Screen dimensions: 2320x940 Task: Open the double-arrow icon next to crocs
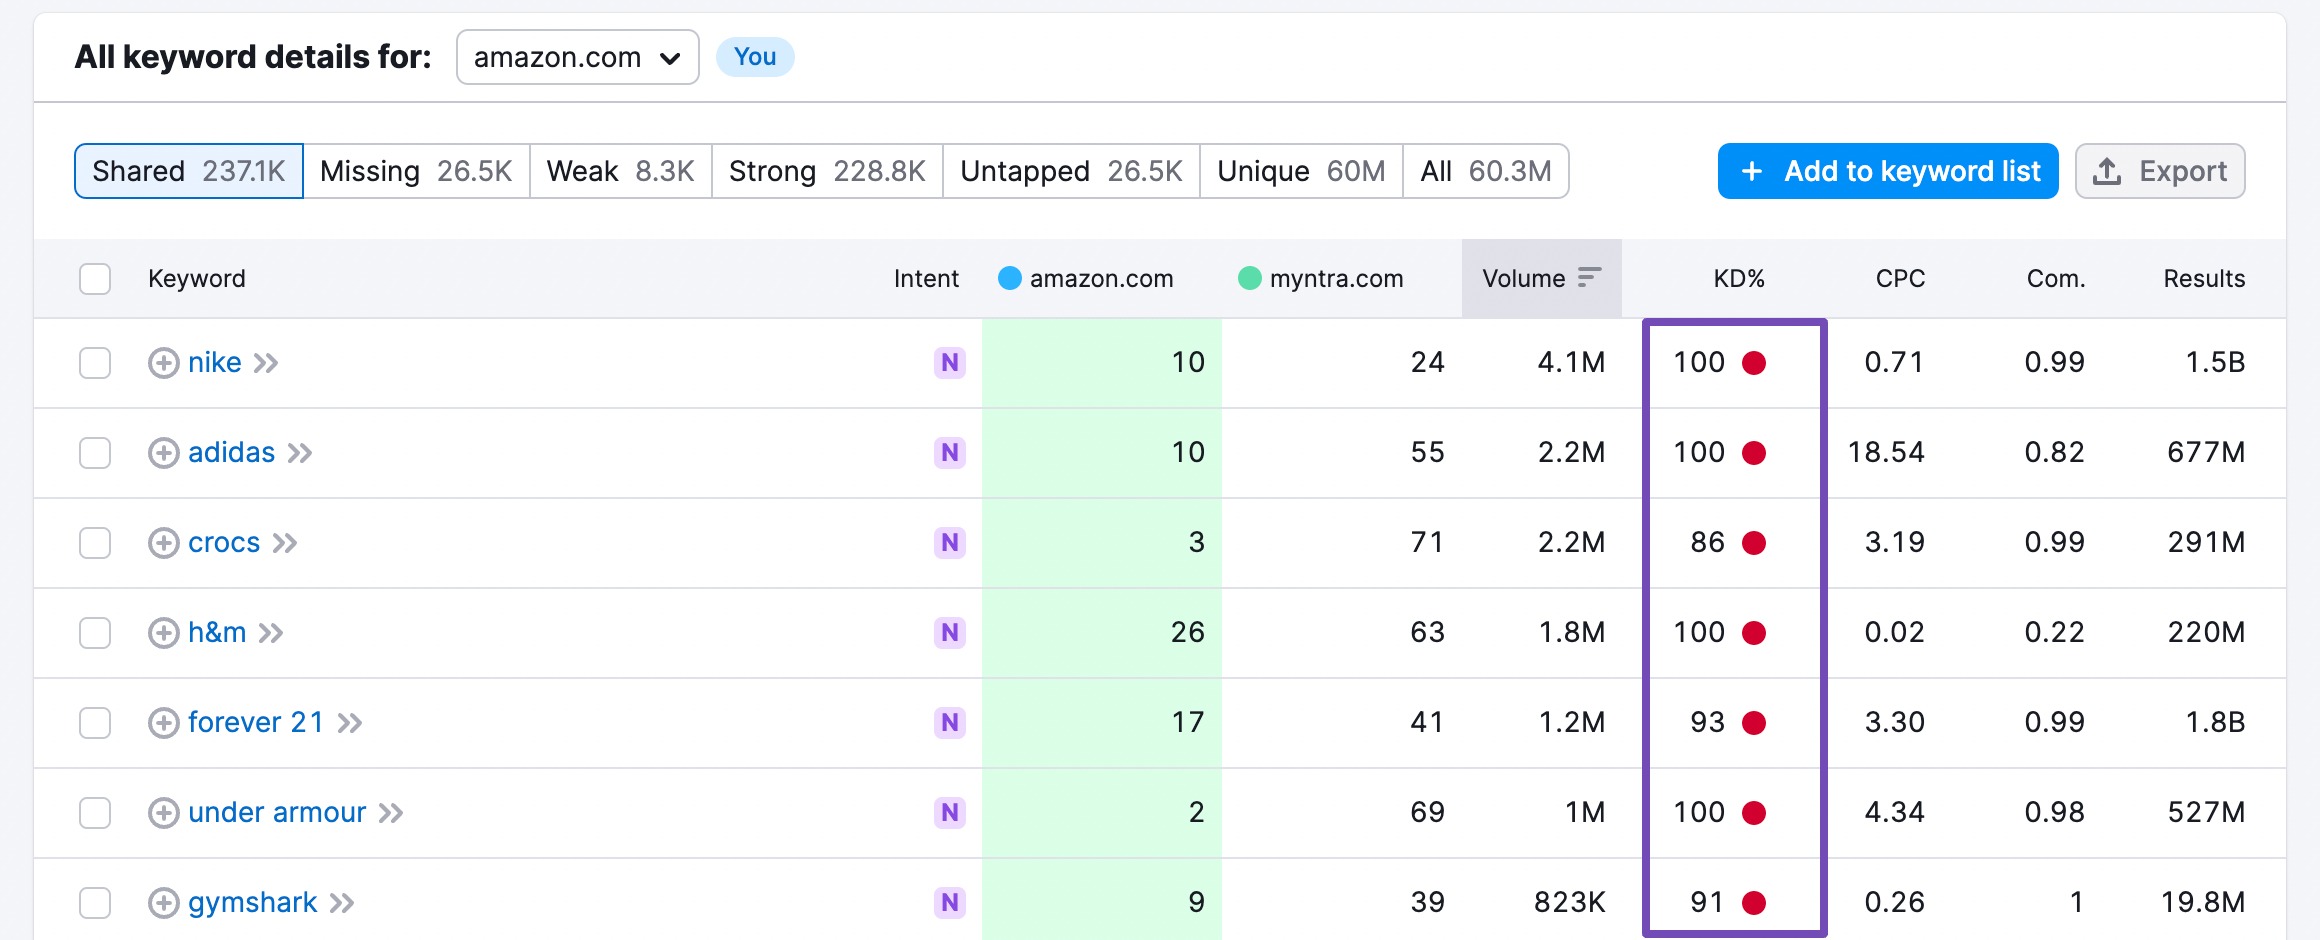click(x=285, y=543)
